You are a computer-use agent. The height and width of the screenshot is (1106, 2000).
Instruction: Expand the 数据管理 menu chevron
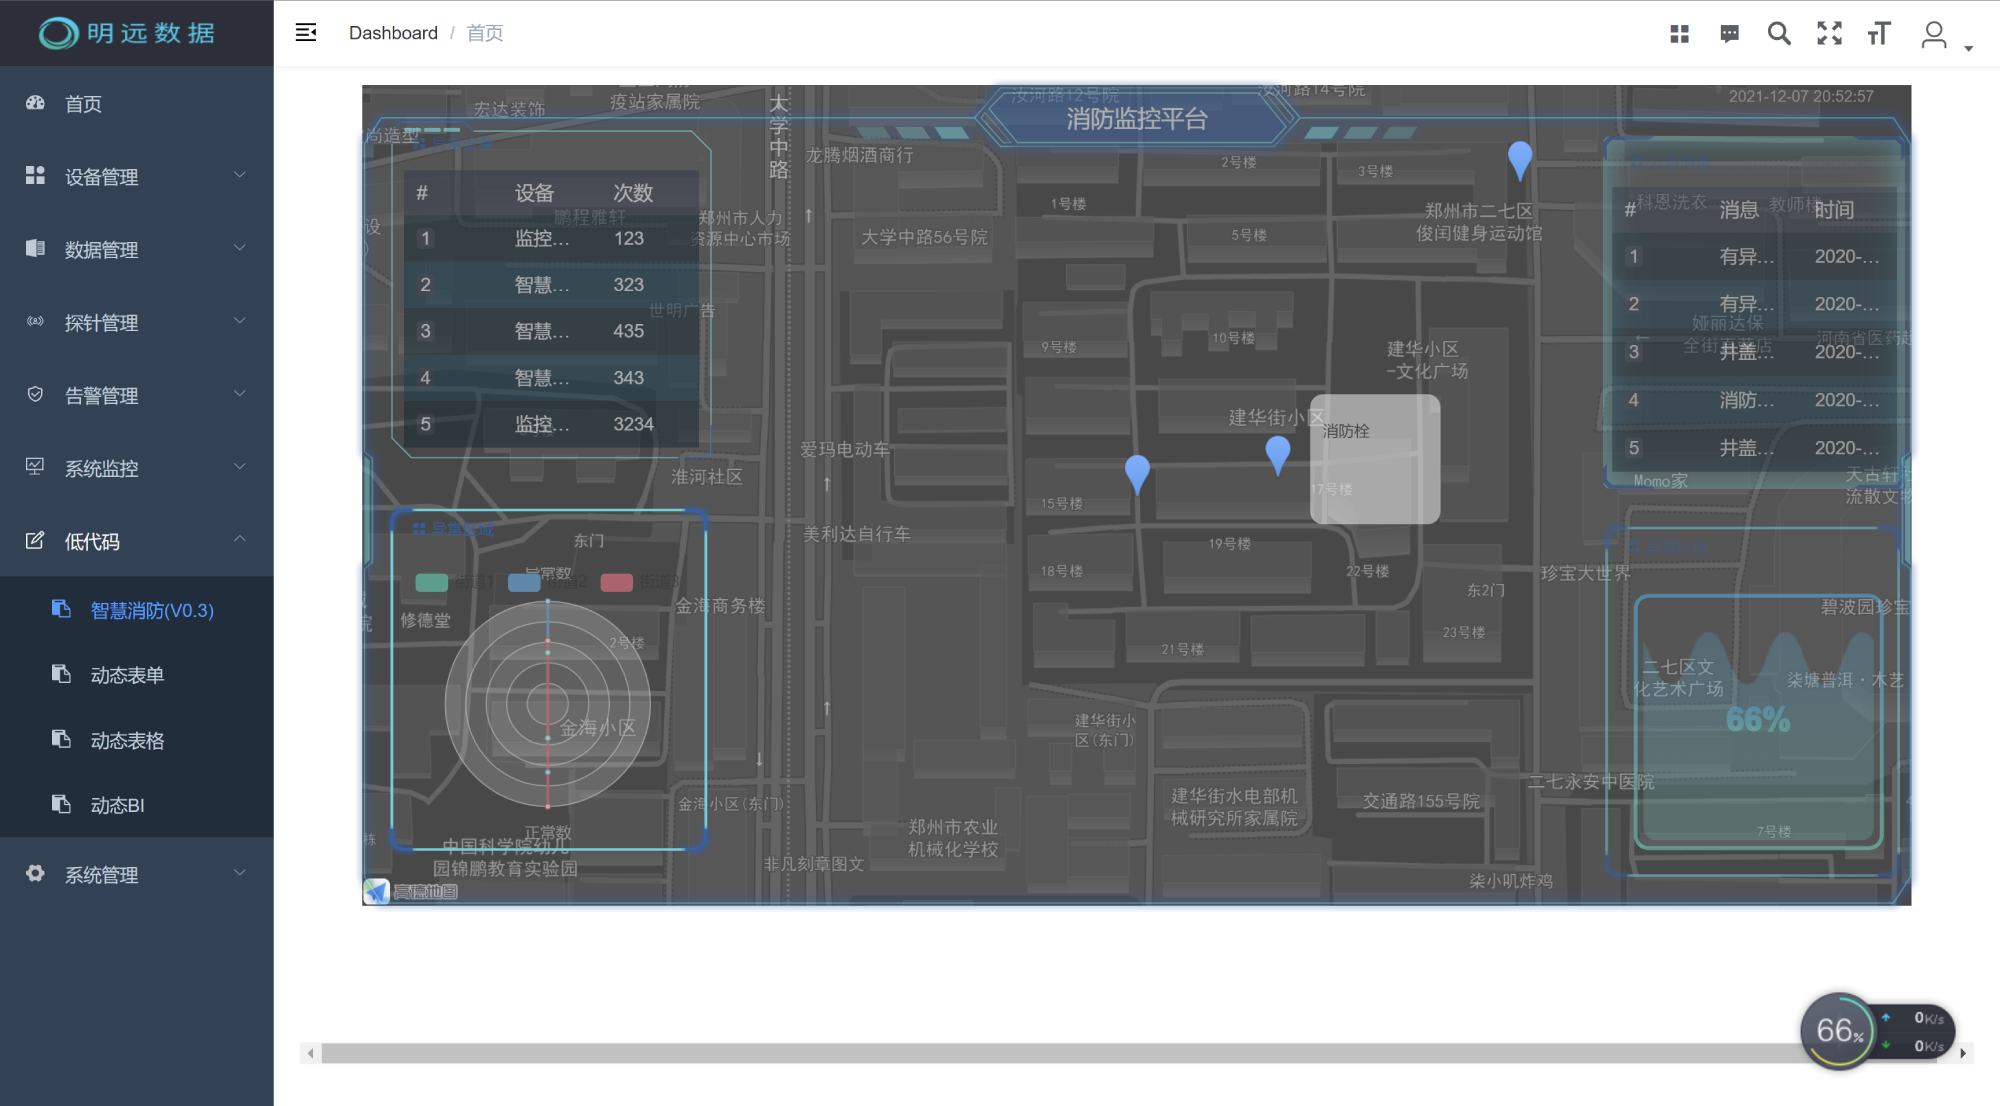[x=240, y=249]
